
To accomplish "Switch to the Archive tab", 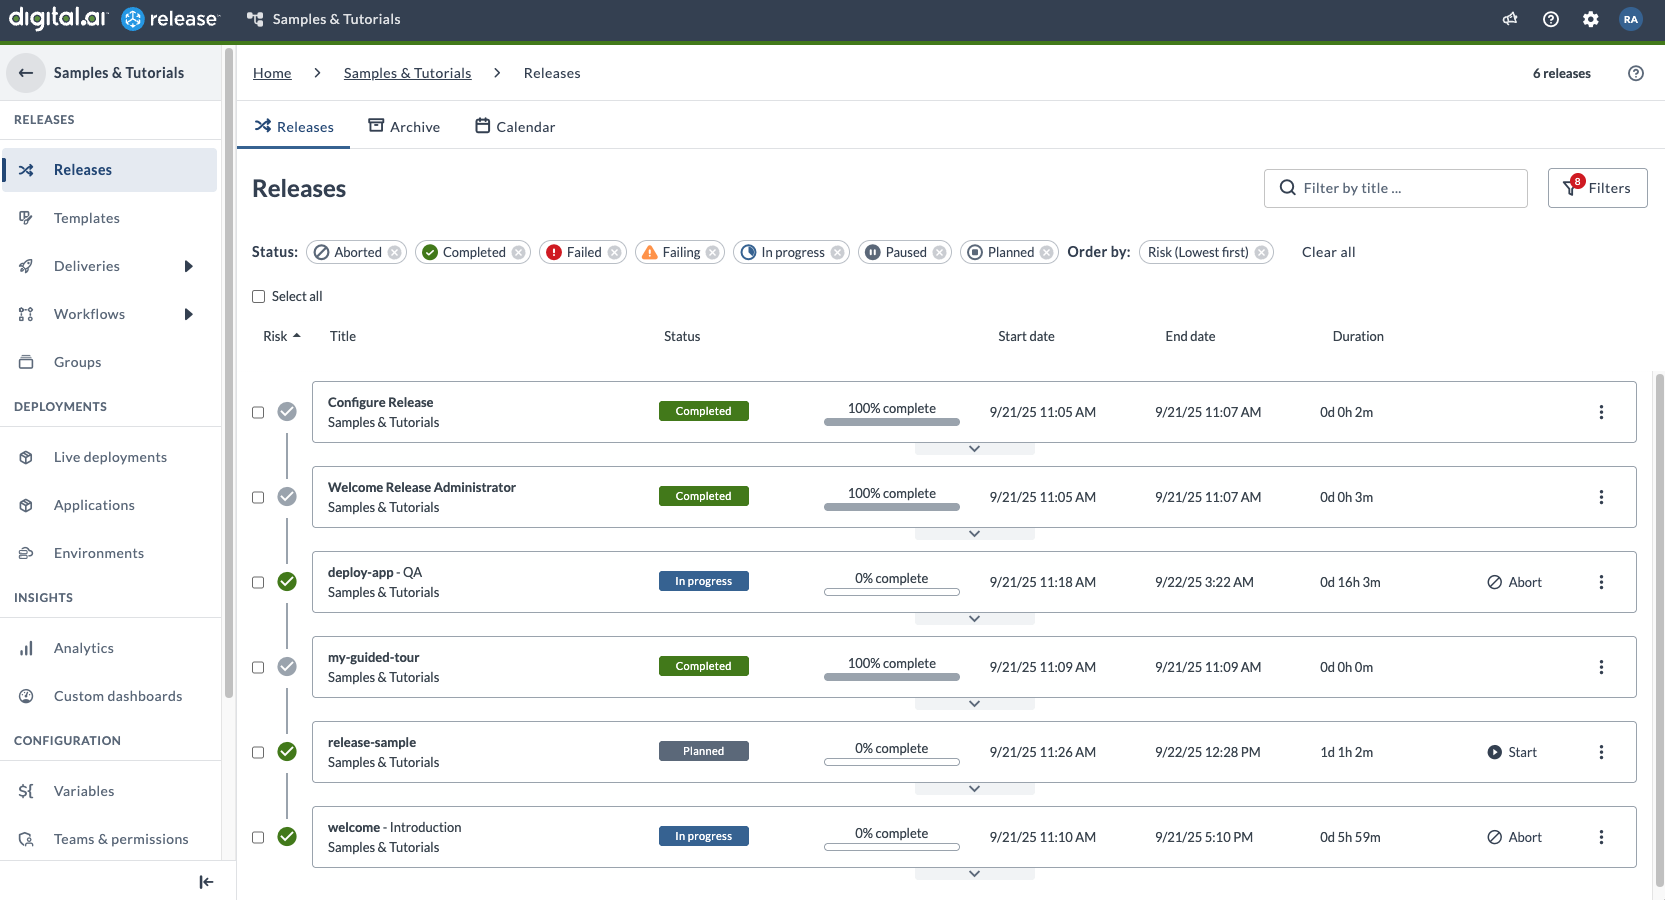I will [404, 127].
